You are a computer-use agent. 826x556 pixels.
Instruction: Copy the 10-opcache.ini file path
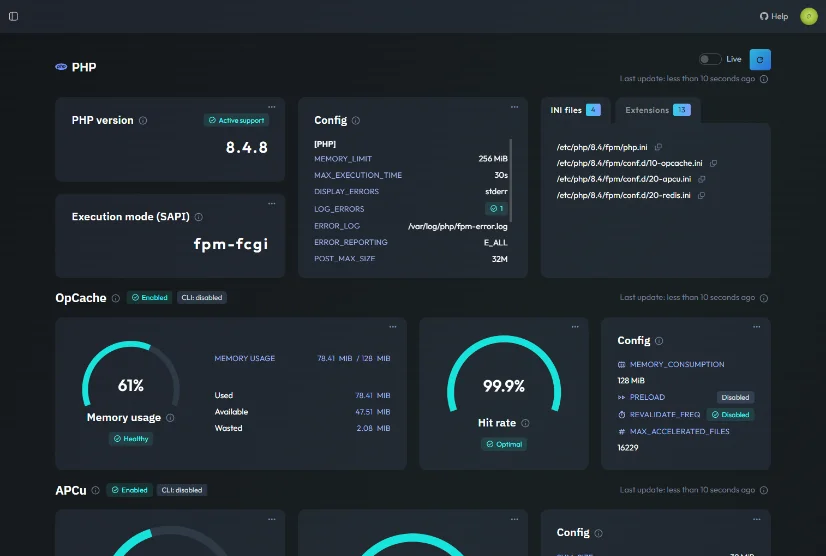(x=713, y=163)
